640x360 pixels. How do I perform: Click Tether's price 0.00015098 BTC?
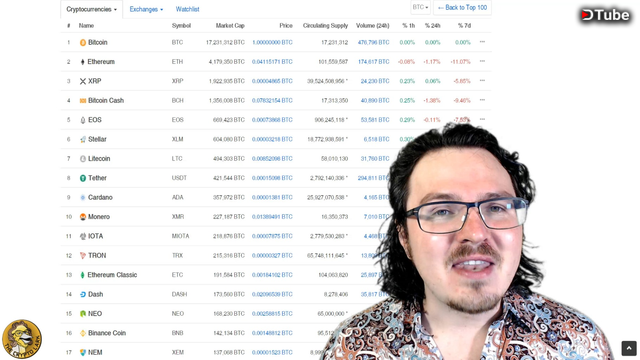272,178
